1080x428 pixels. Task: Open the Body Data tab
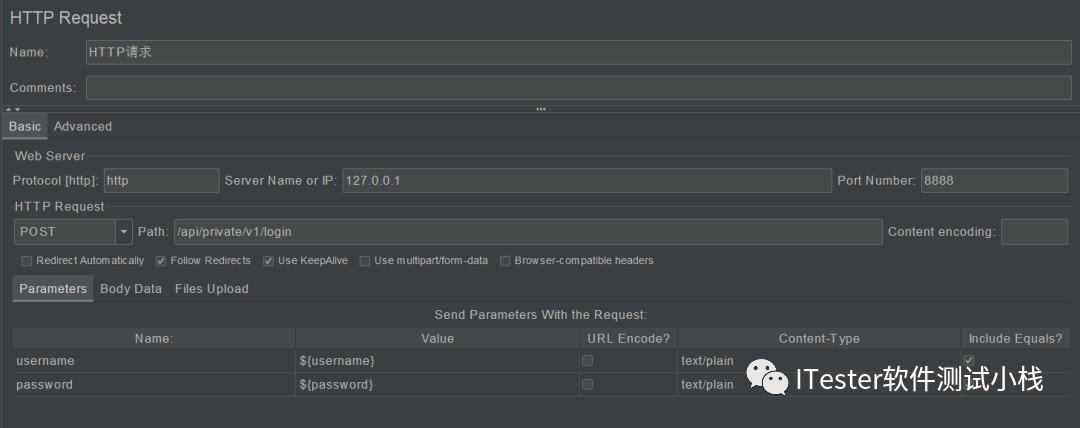[x=131, y=289]
